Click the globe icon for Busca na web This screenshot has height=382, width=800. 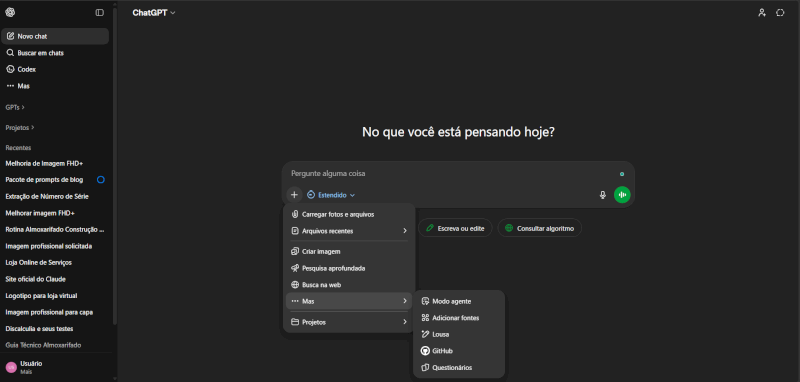pos(294,285)
